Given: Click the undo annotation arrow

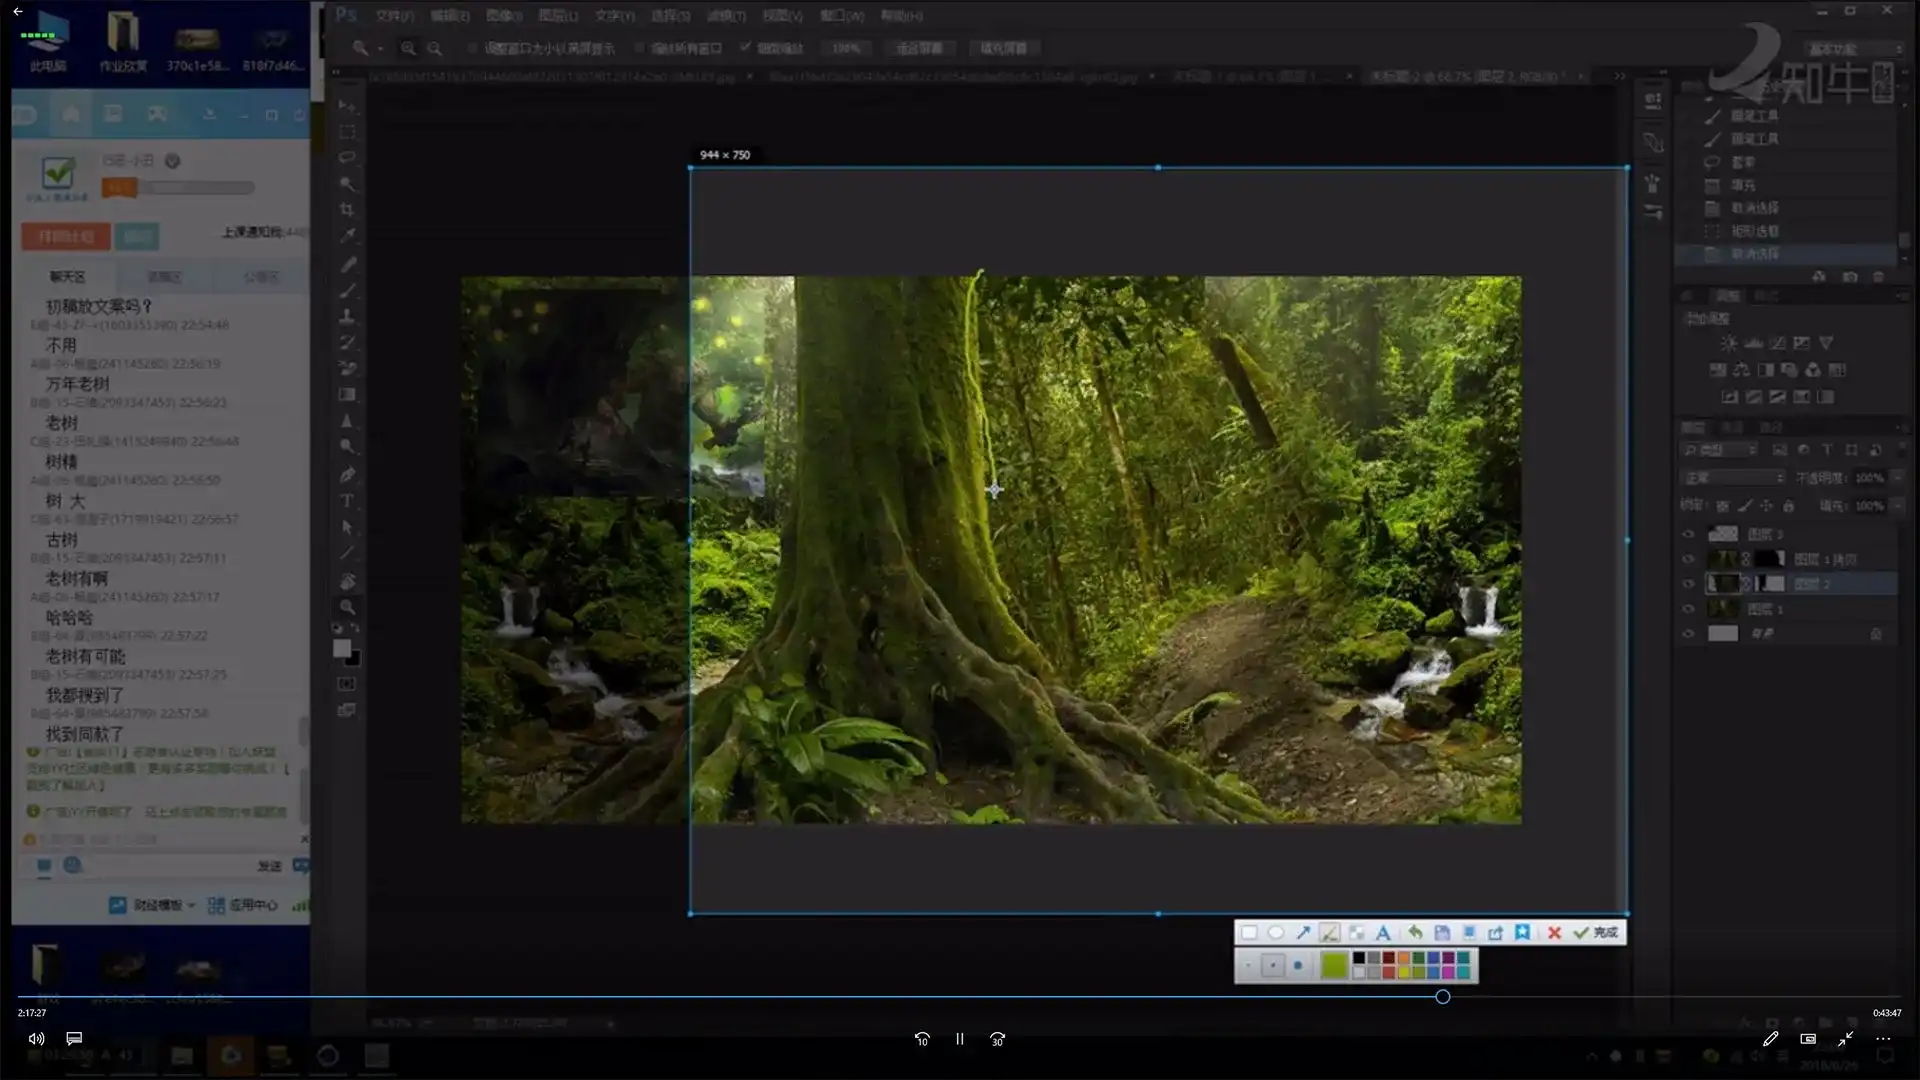Looking at the screenshot, I should click(1415, 932).
